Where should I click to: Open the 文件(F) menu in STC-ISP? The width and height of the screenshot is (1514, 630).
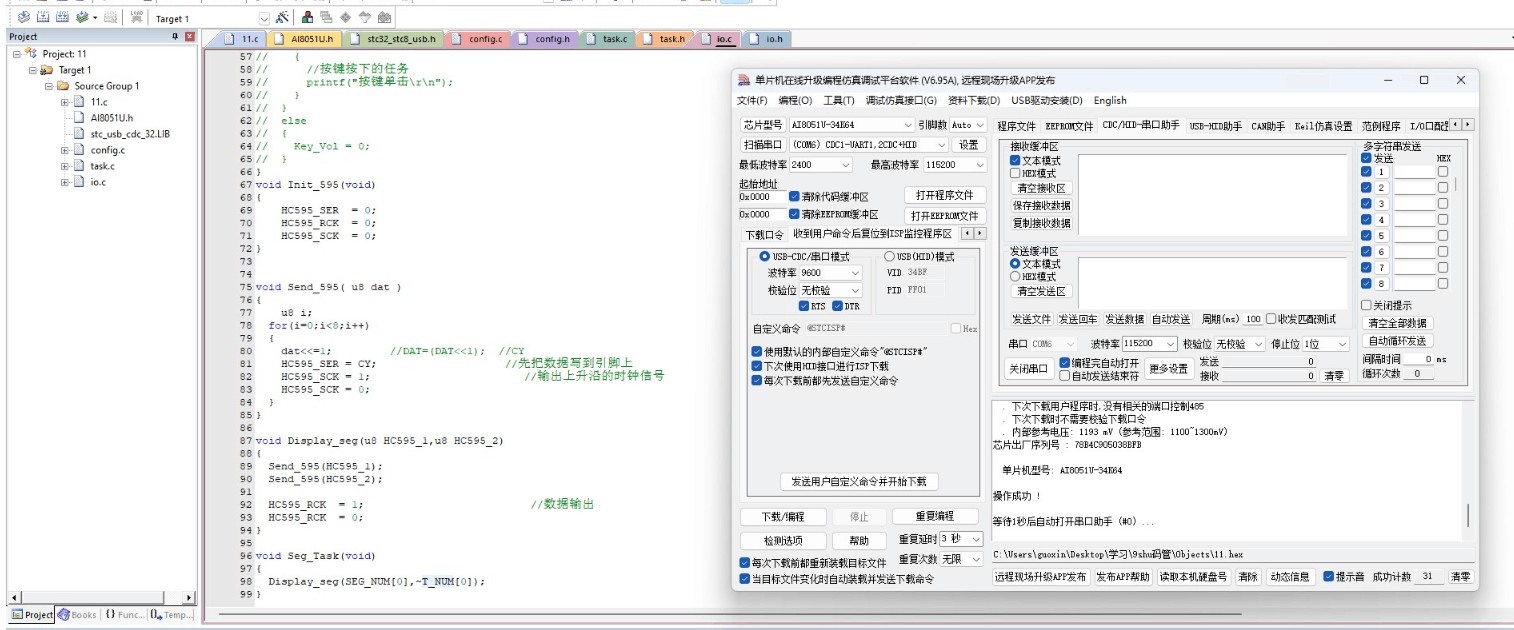(x=752, y=100)
